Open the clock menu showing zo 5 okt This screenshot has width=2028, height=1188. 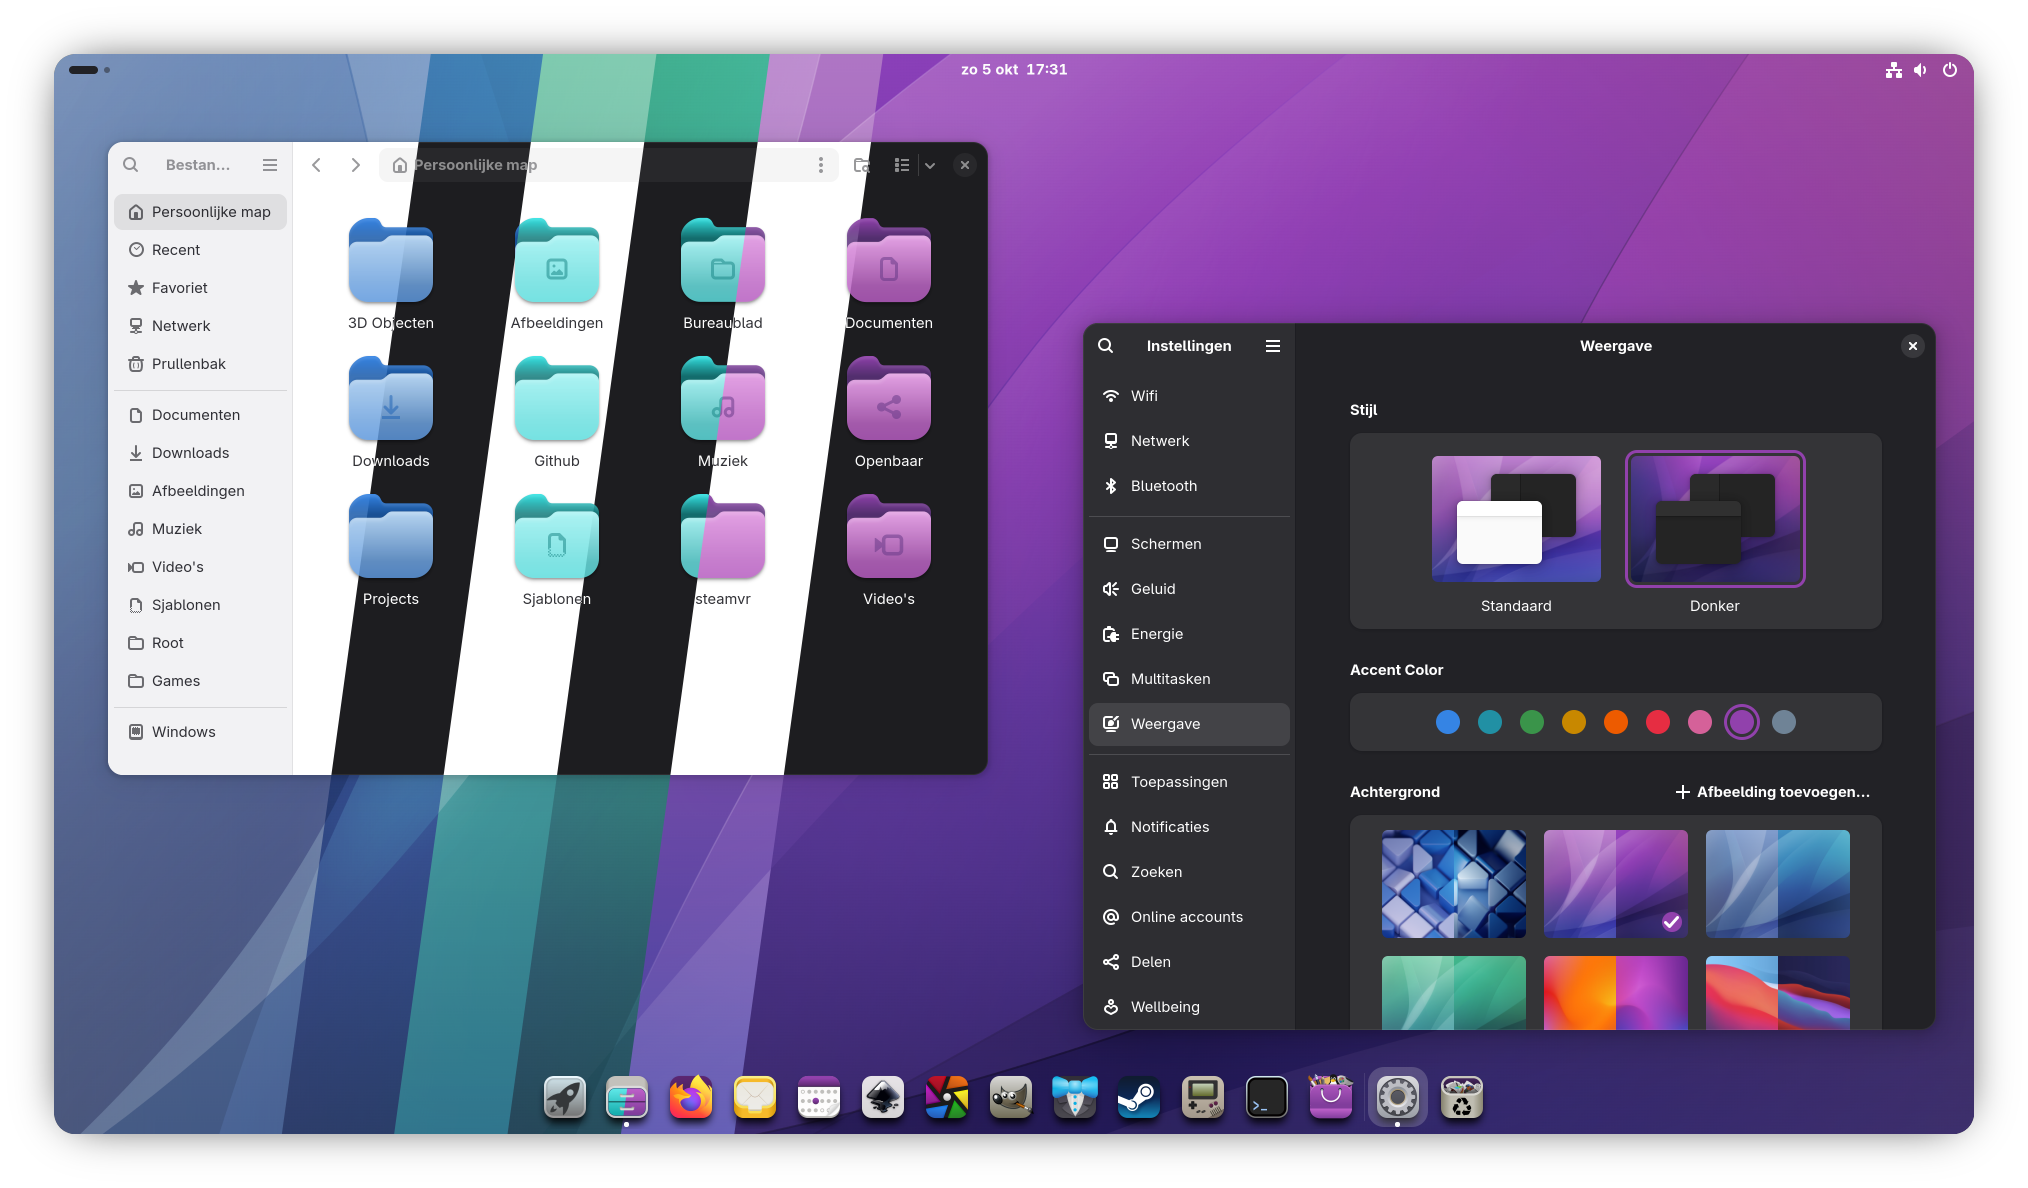click(x=1014, y=70)
